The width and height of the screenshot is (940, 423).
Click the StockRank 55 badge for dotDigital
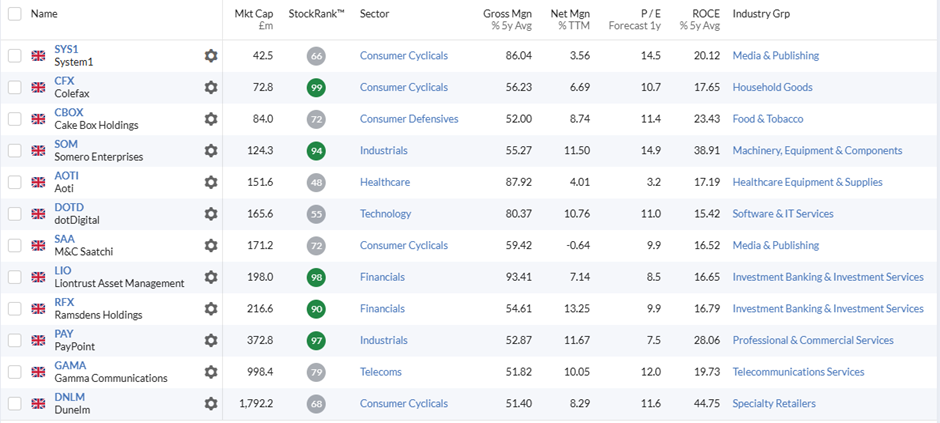(317, 214)
